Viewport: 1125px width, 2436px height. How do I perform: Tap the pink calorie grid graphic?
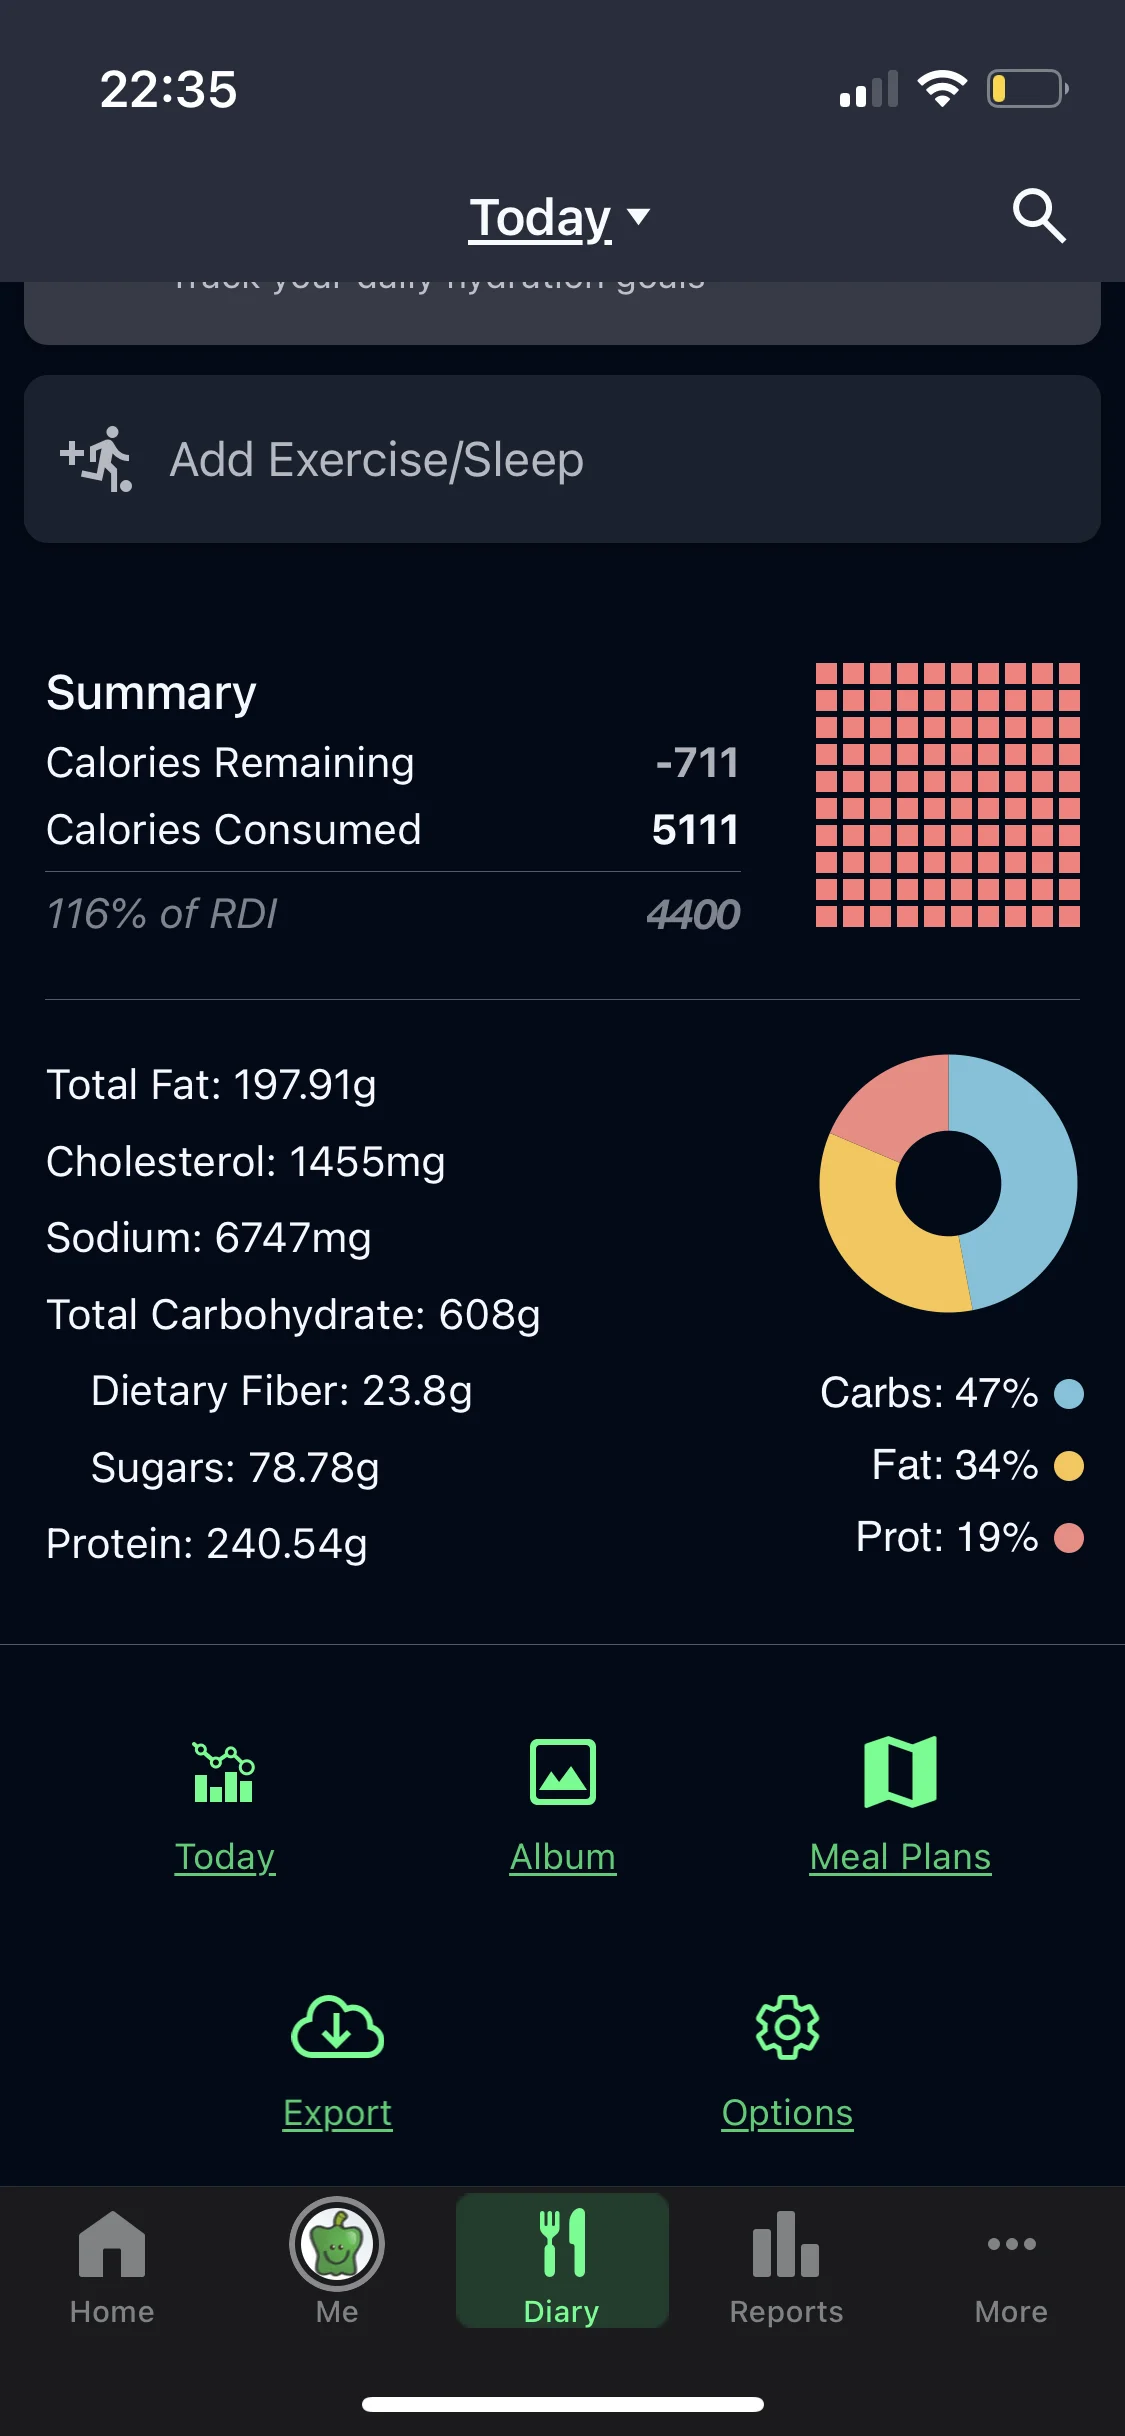[947, 795]
